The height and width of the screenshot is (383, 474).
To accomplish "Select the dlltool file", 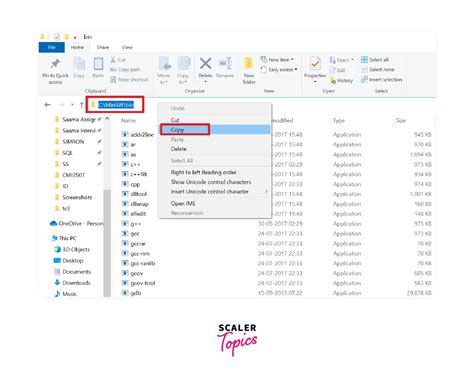I will pos(134,194).
